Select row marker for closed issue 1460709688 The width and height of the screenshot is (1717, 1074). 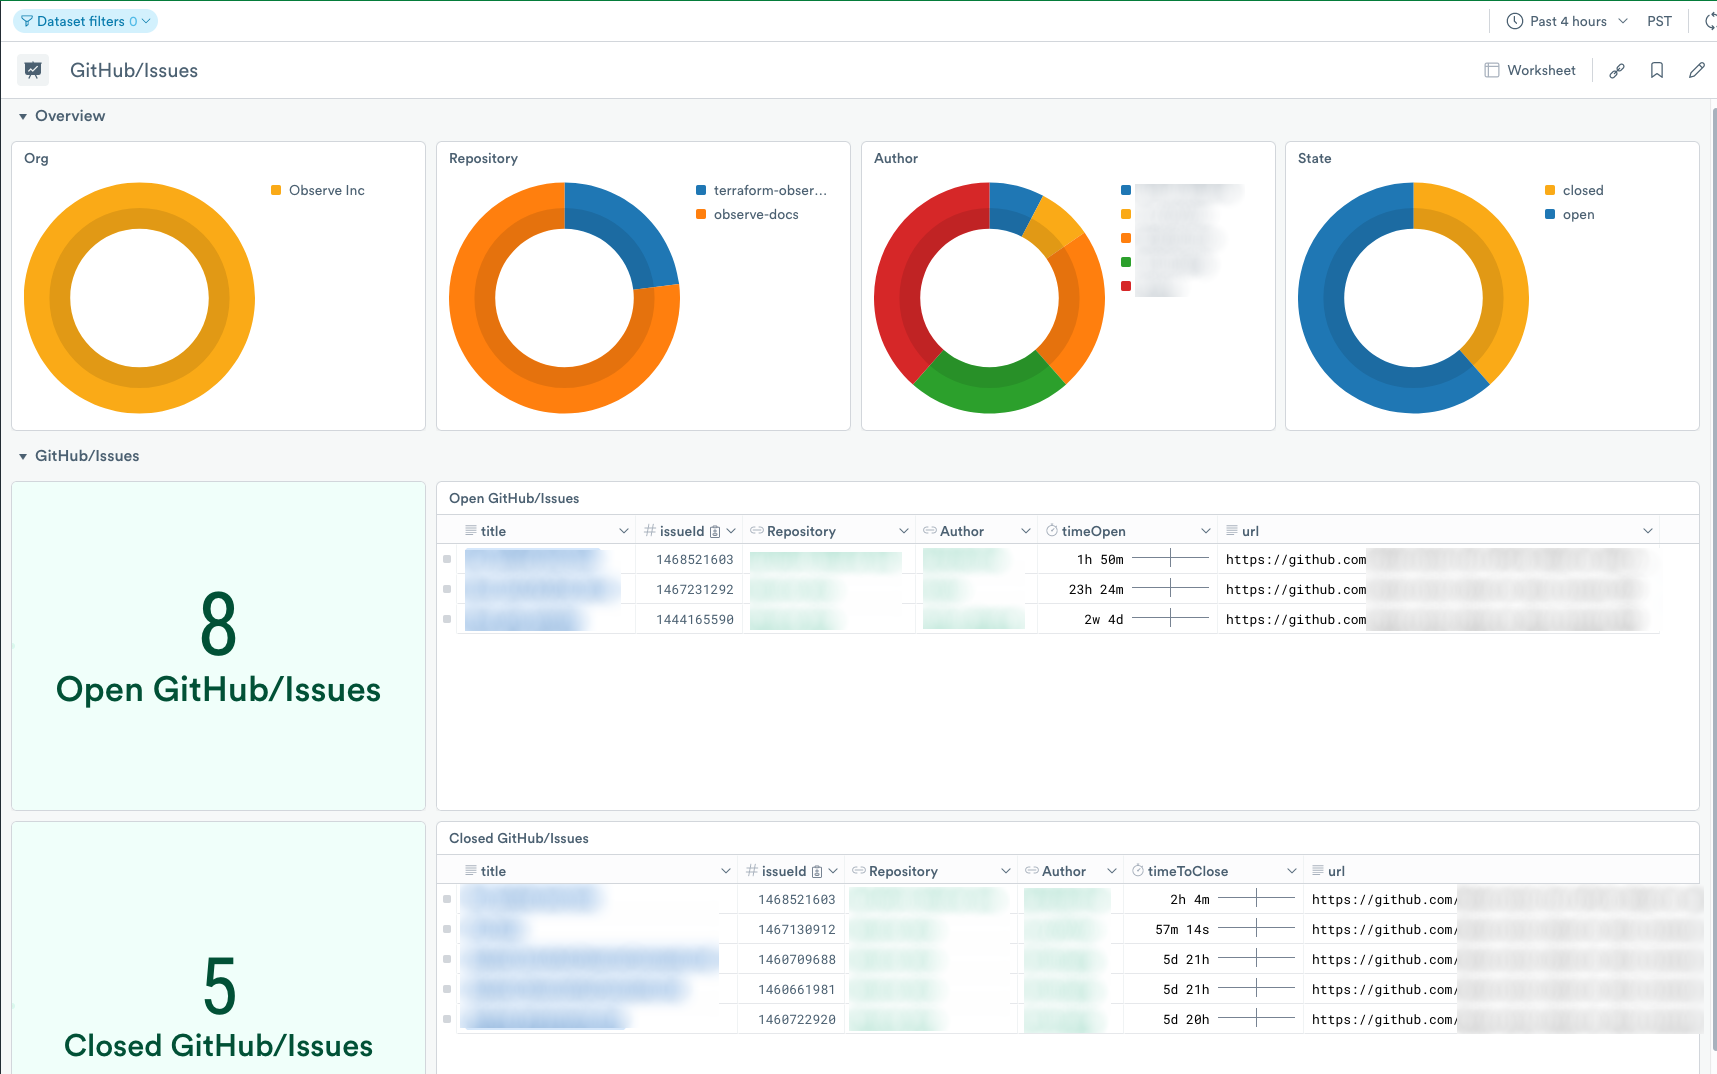click(x=447, y=959)
